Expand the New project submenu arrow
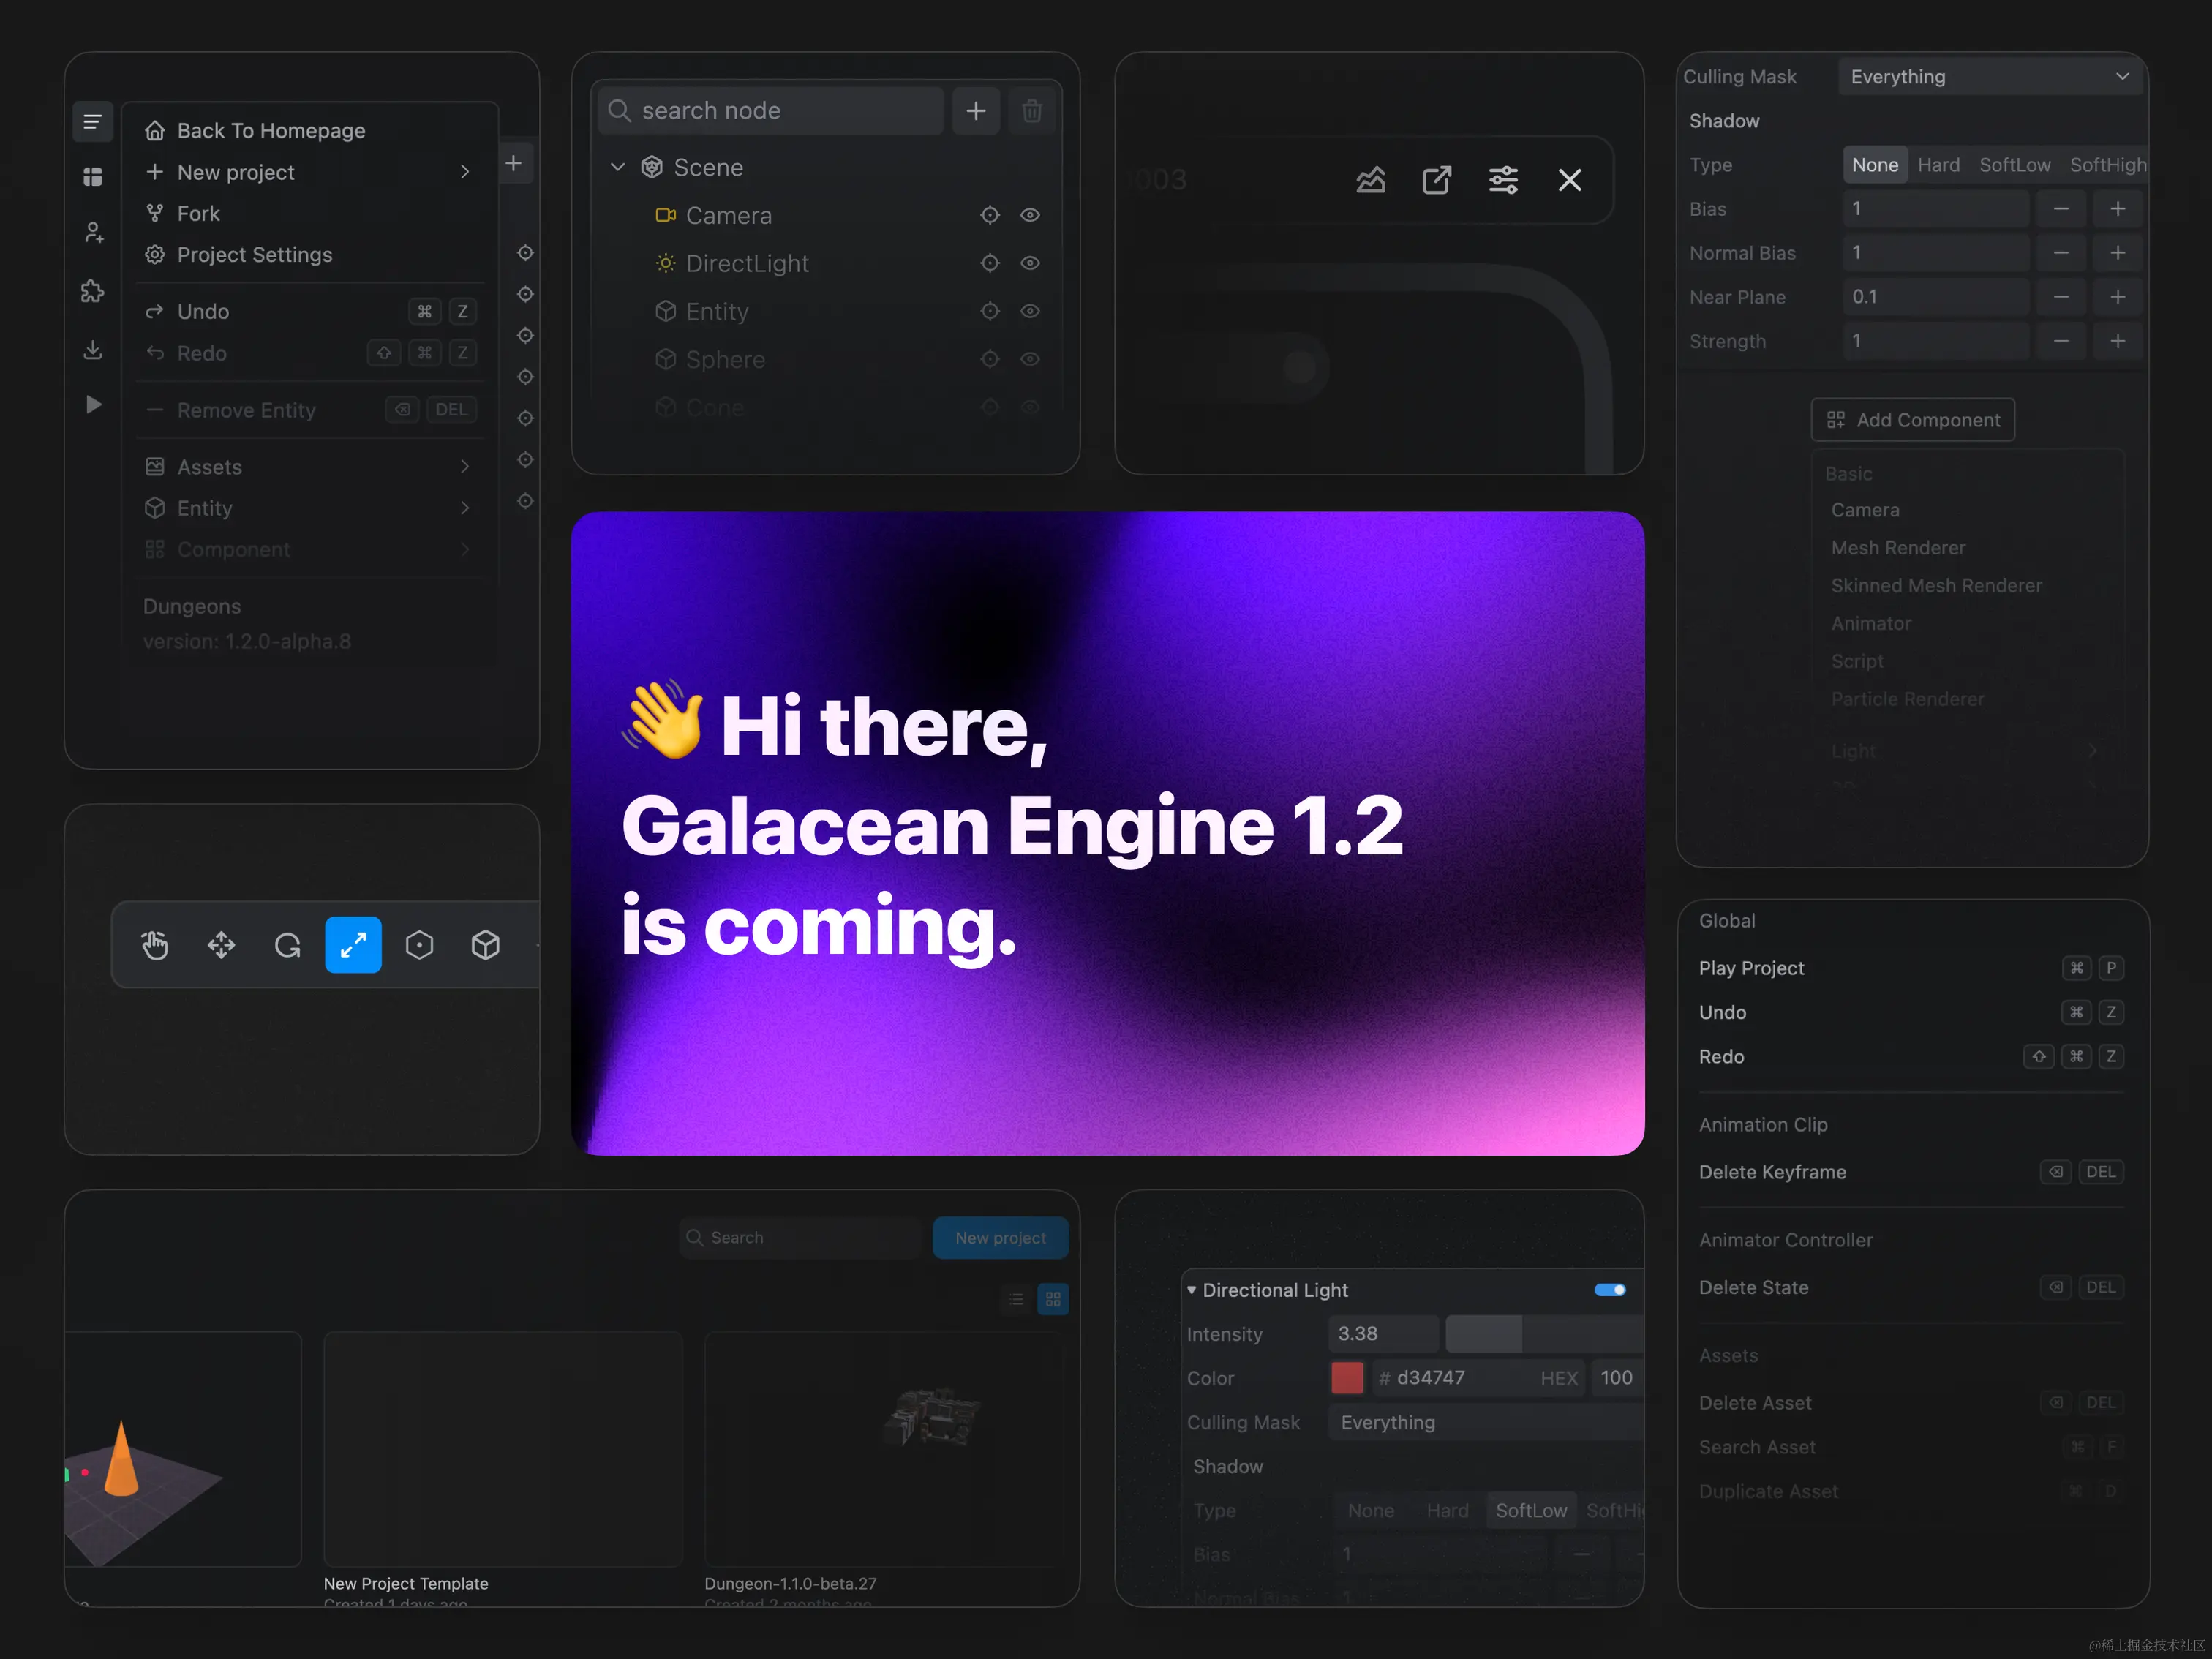The width and height of the screenshot is (2212, 1659). [465, 172]
